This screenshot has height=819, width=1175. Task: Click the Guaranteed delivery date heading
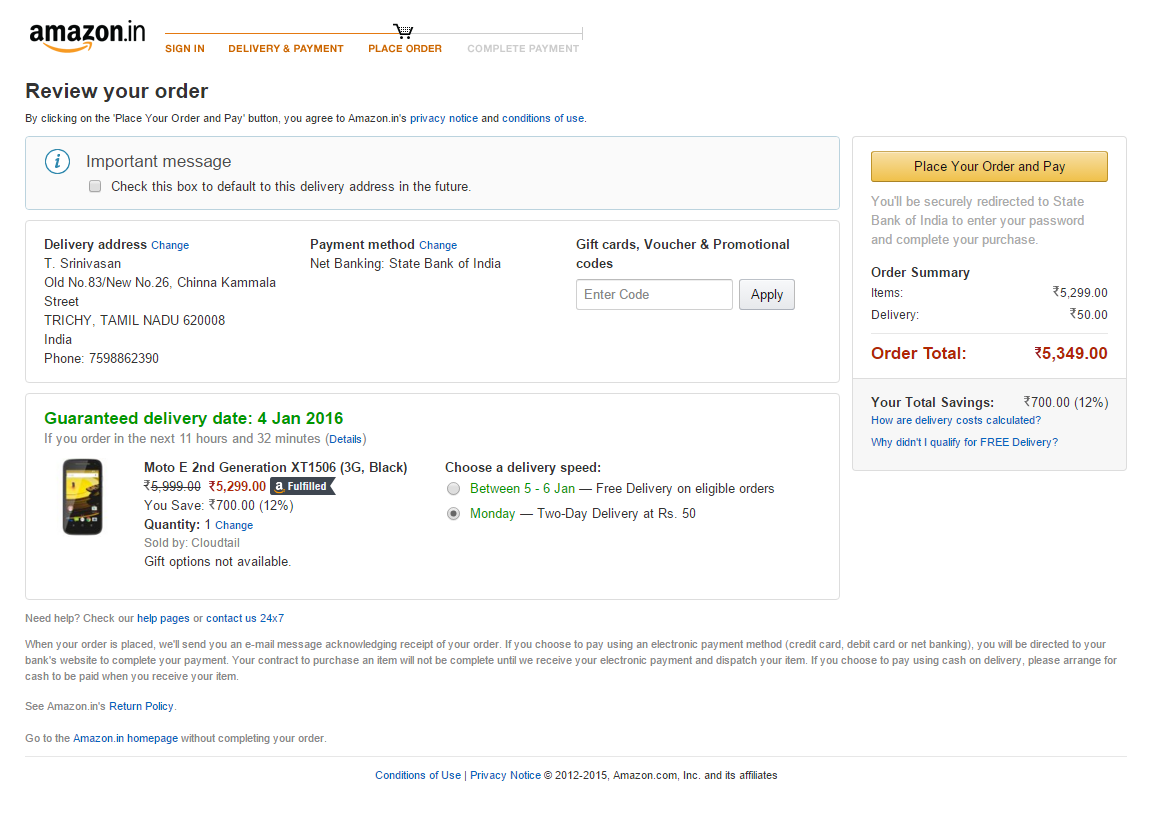pos(193,418)
